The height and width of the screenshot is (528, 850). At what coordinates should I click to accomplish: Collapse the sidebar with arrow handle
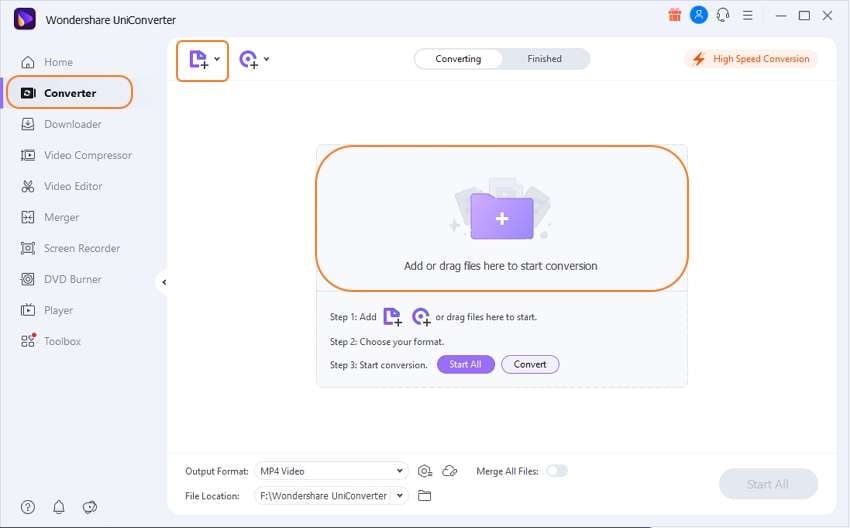(x=163, y=282)
